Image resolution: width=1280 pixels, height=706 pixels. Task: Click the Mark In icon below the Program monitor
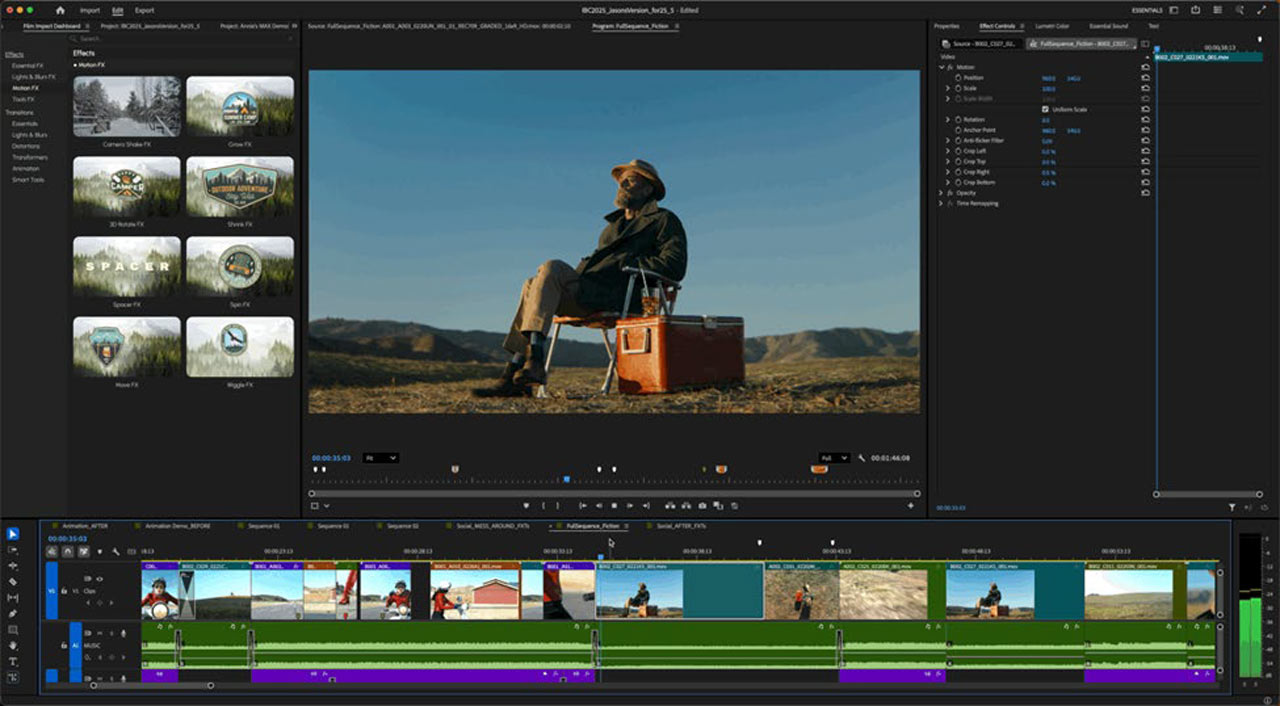pyautogui.click(x=544, y=506)
